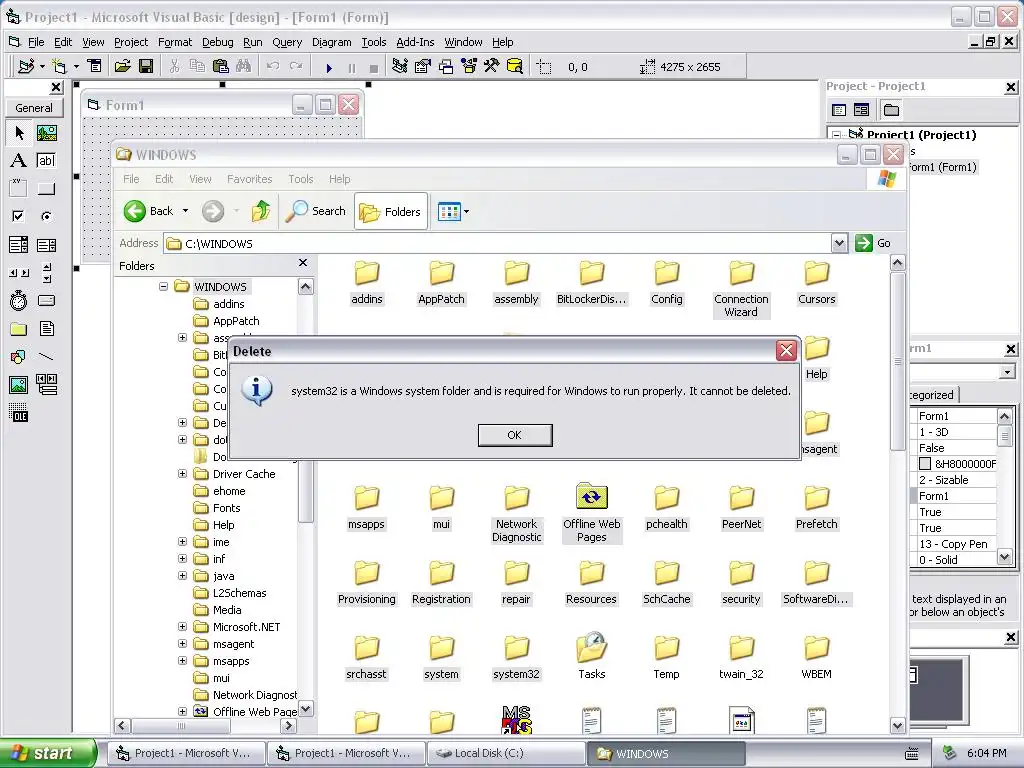Expand the java folder node
Screen dimensions: 1024x768
[182, 576]
